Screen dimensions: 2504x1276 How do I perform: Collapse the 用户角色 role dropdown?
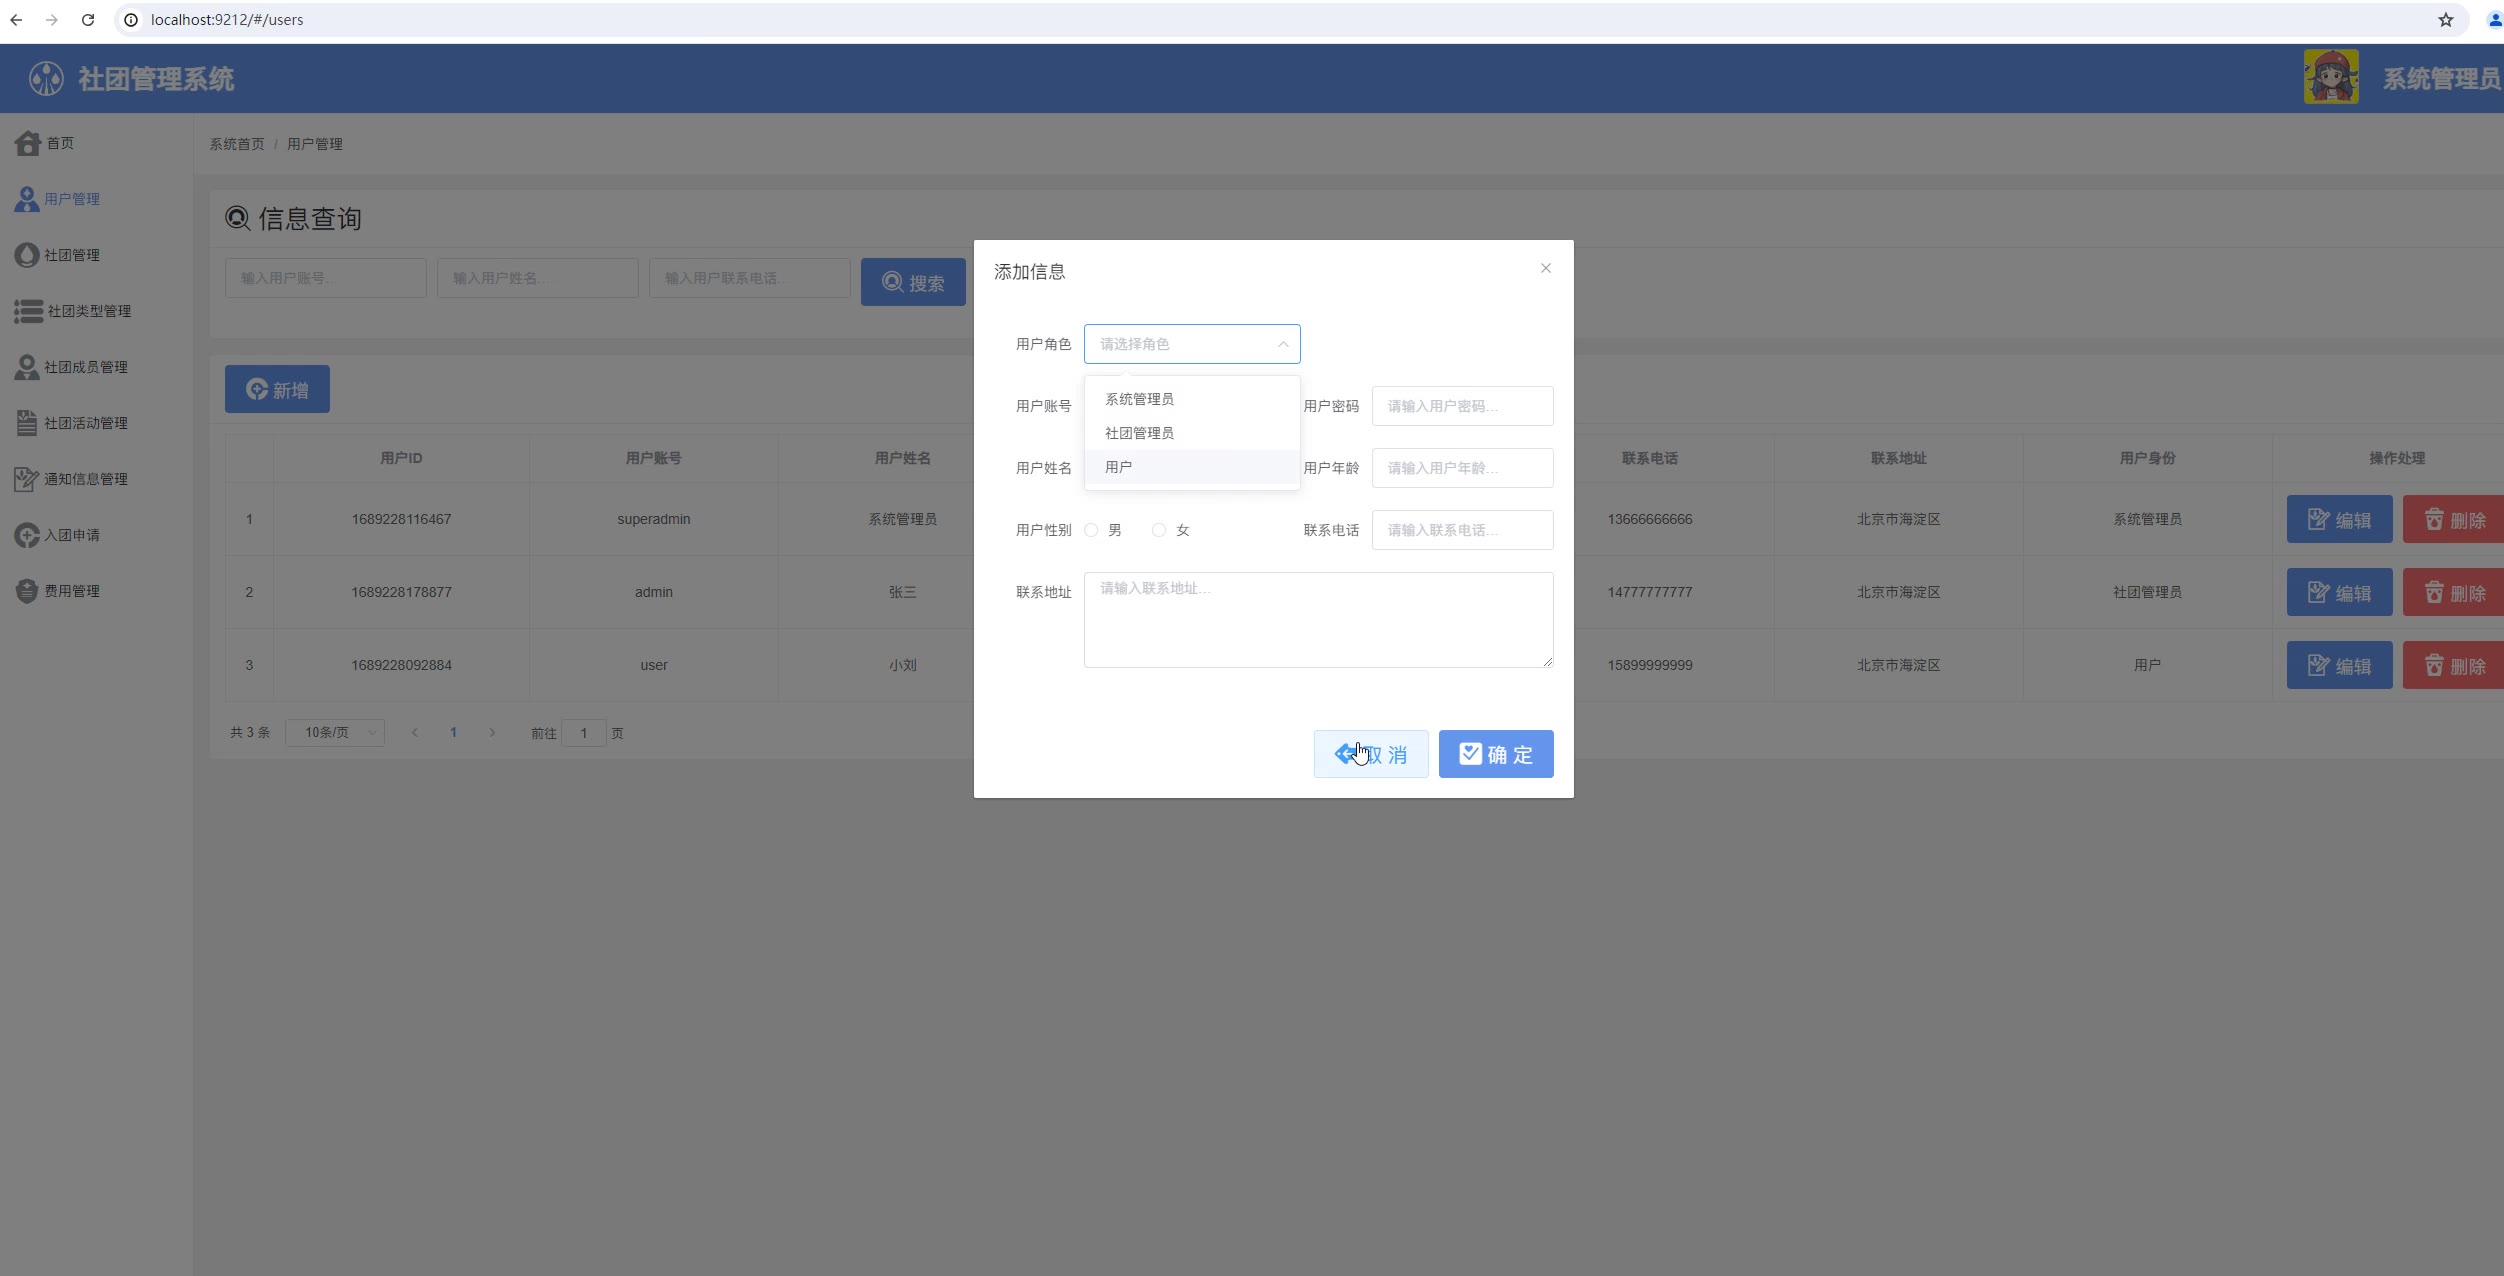click(1282, 345)
